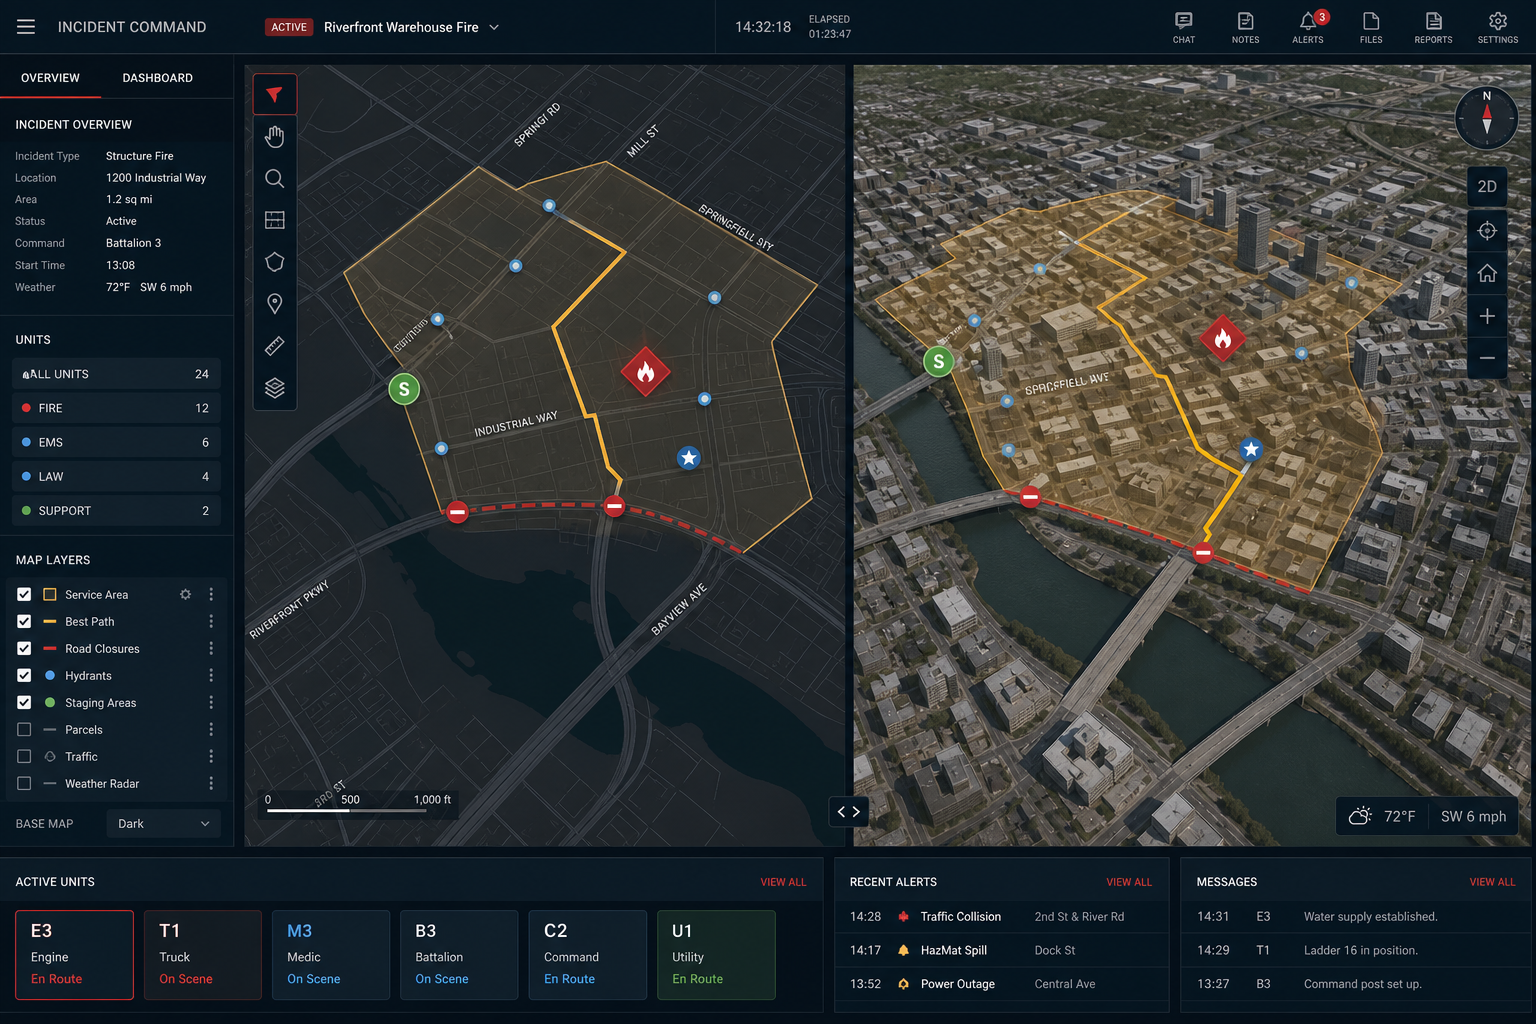Open the map layers stack tool
Screen dimensions: 1536x1024
pos(275,388)
